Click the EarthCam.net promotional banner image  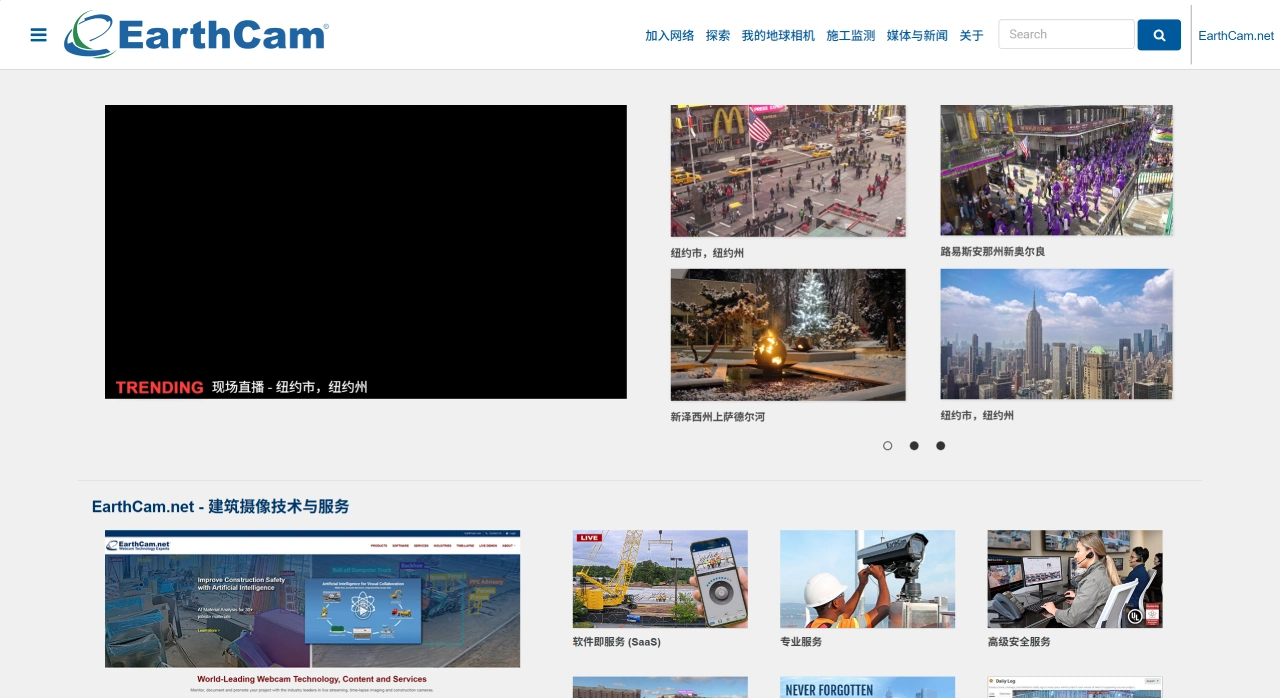click(312, 599)
